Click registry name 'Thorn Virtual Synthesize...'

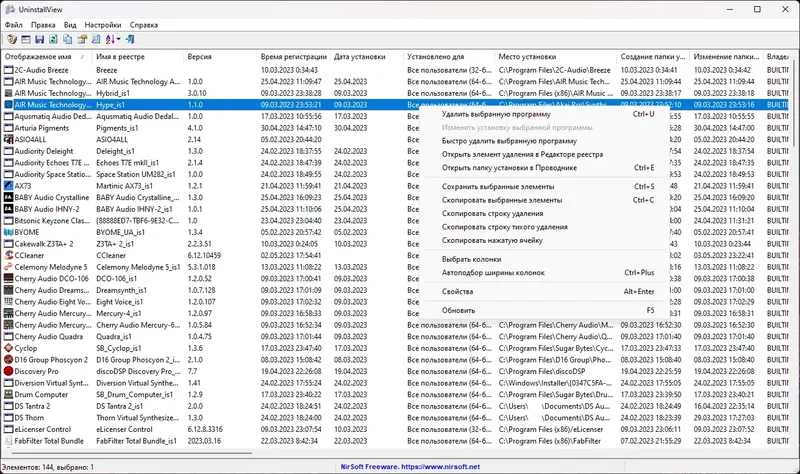tap(137, 418)
